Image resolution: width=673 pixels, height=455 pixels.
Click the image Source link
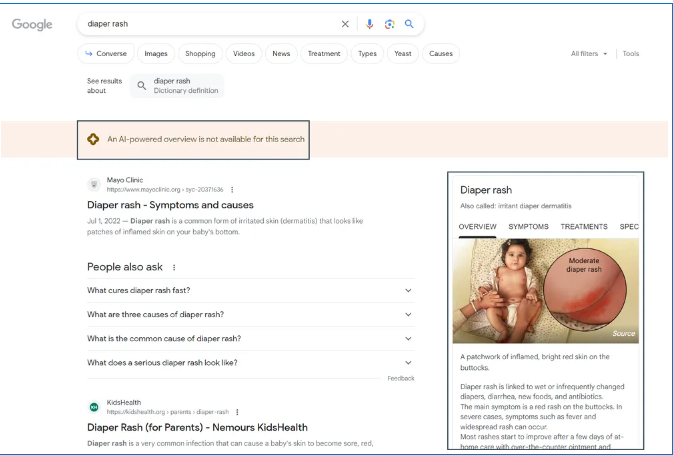click(x=623, y=334)
